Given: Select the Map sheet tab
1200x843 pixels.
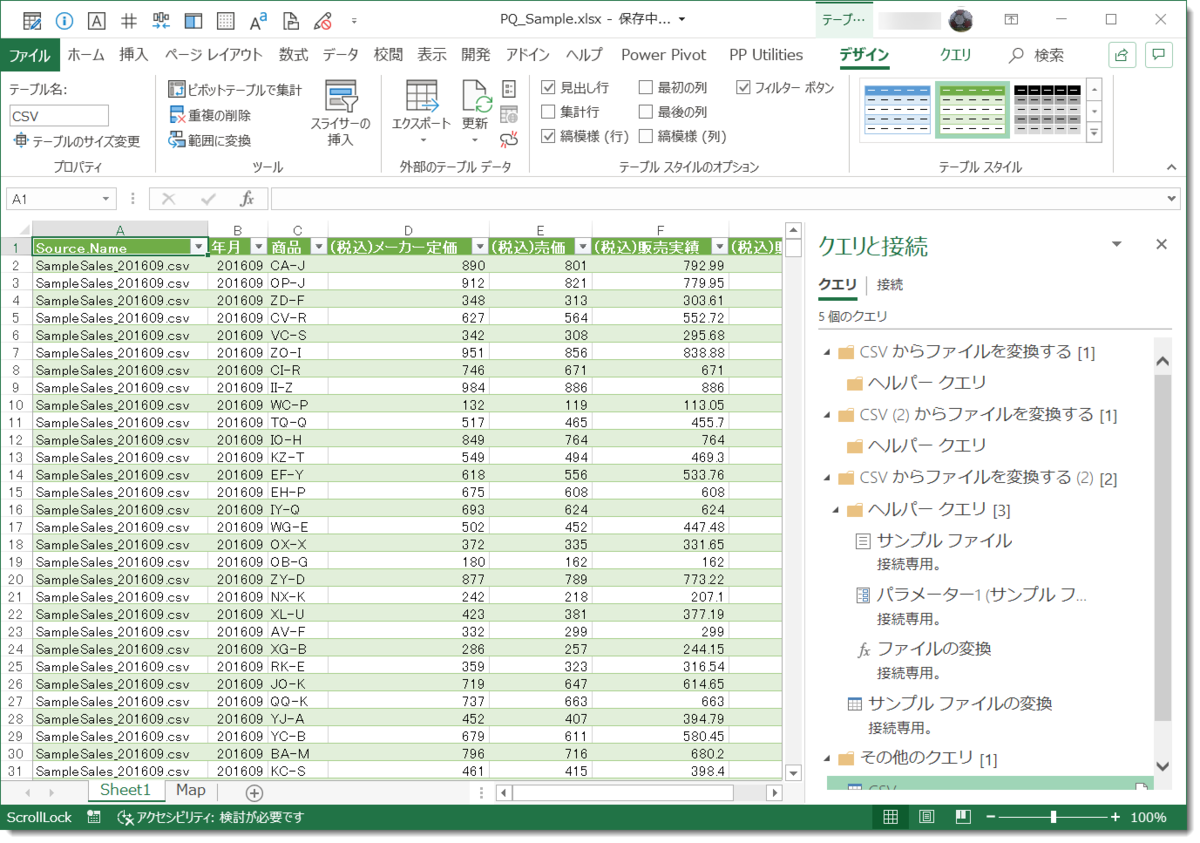Looking at the screenshot, I should click(x=190, y=791).
